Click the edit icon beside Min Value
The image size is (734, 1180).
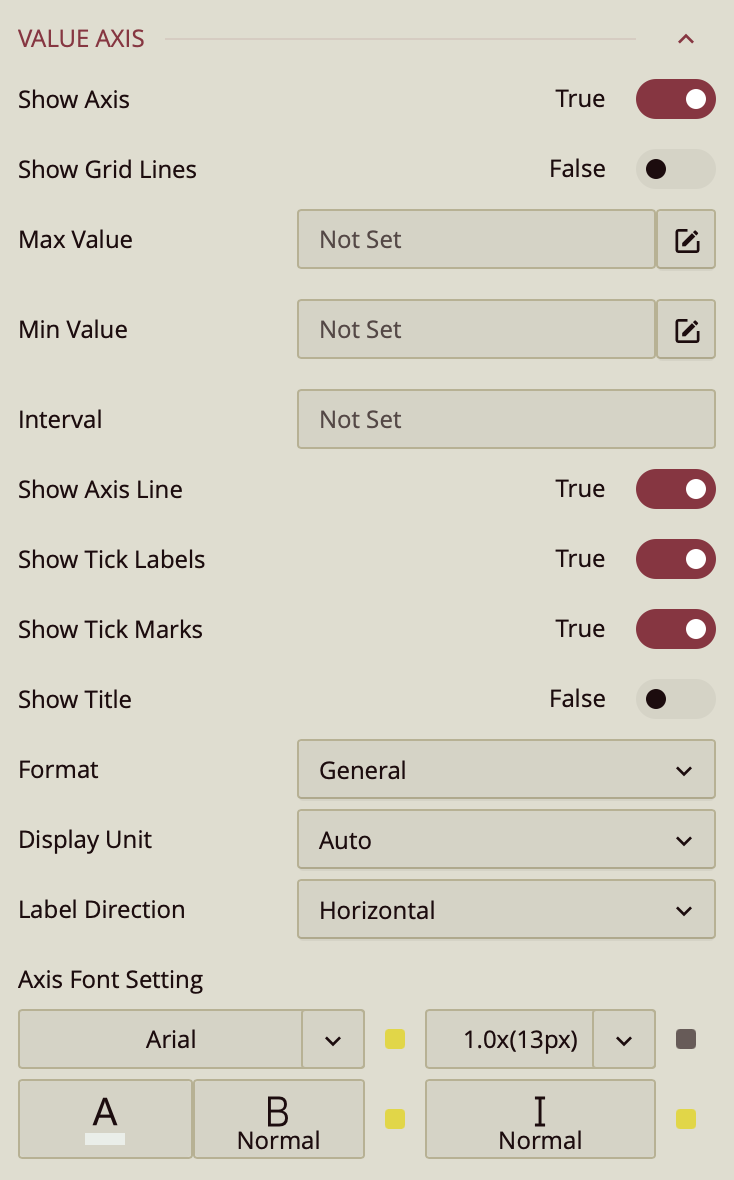pyautogui.click(x=686, y=330)
